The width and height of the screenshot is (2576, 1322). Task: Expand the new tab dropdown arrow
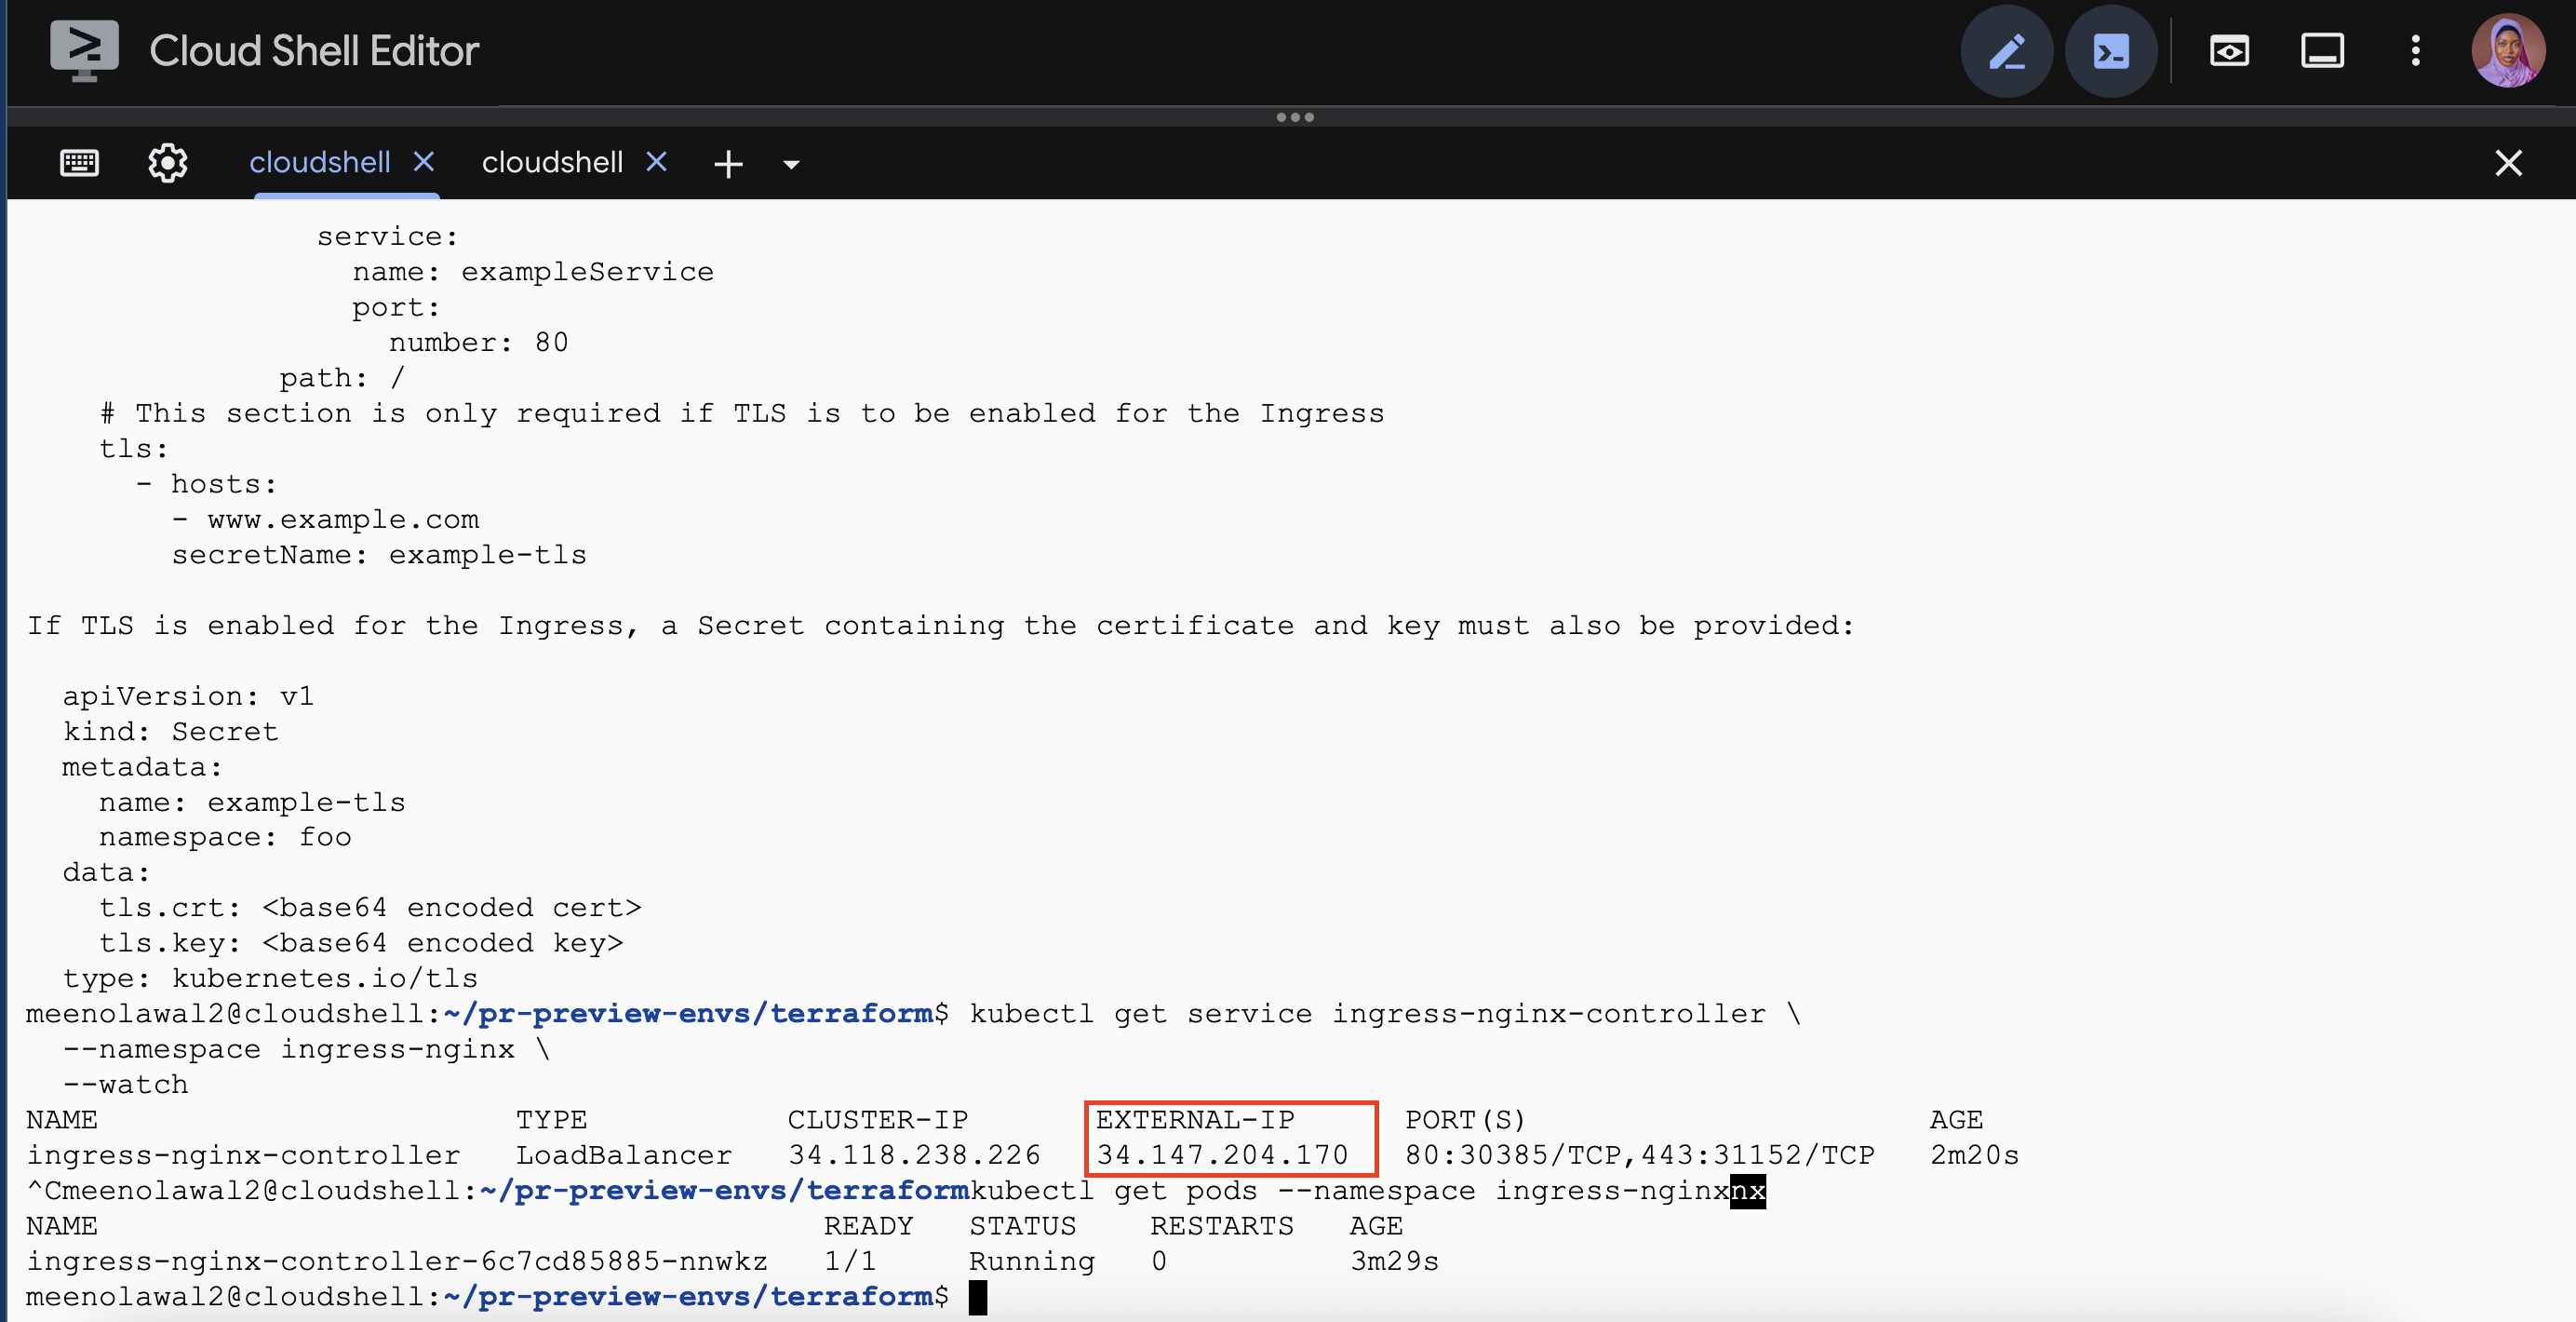(791, 165)
